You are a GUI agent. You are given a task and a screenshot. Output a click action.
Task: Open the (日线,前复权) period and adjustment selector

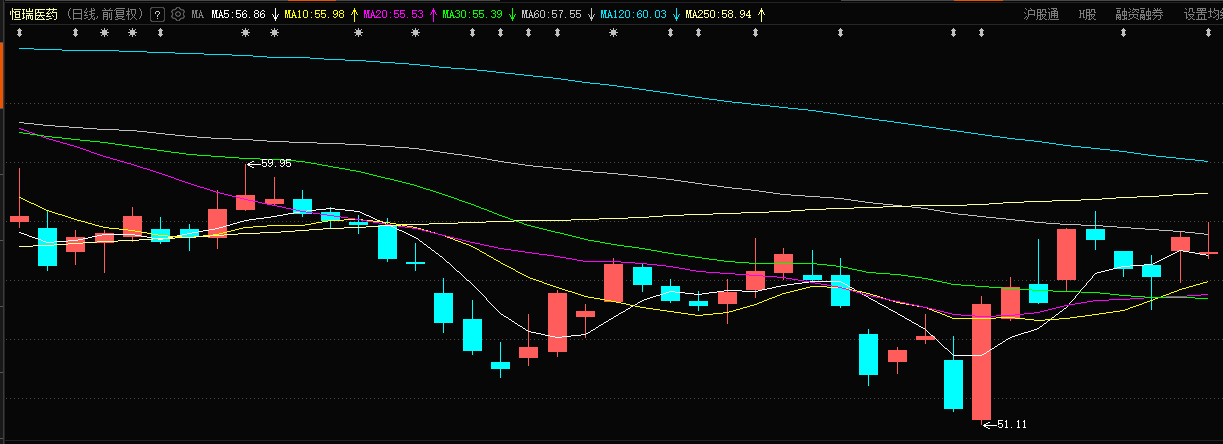(105, 14)
